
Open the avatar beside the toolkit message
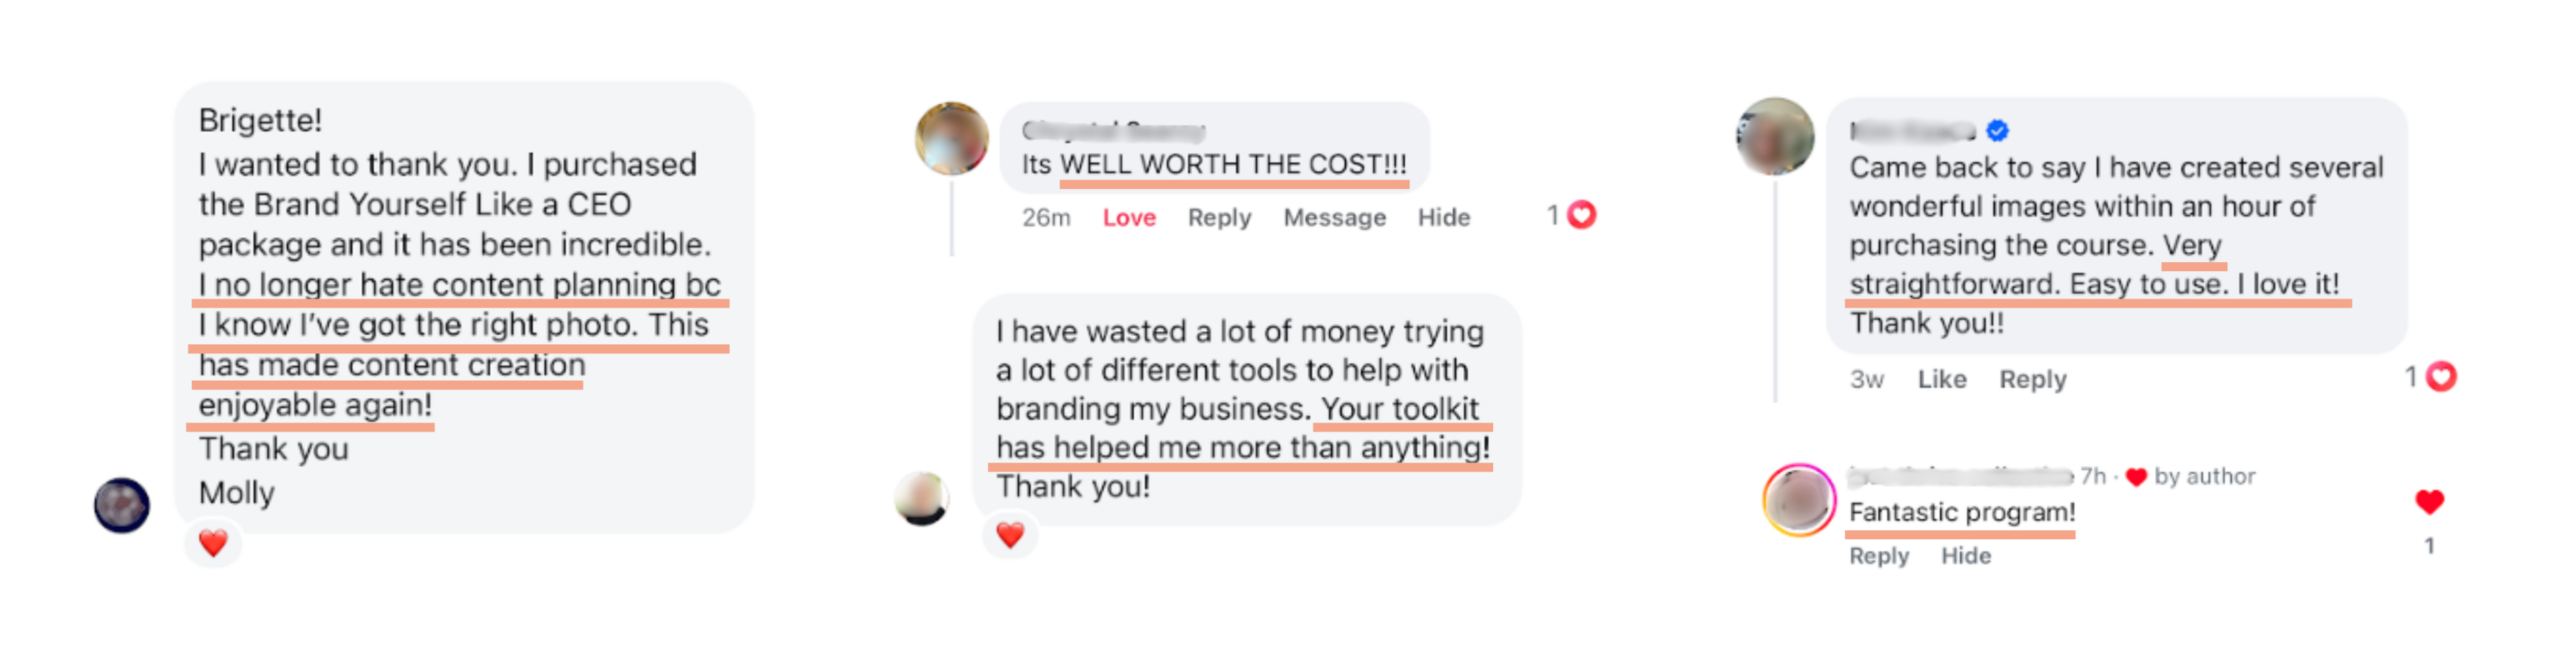921,498
